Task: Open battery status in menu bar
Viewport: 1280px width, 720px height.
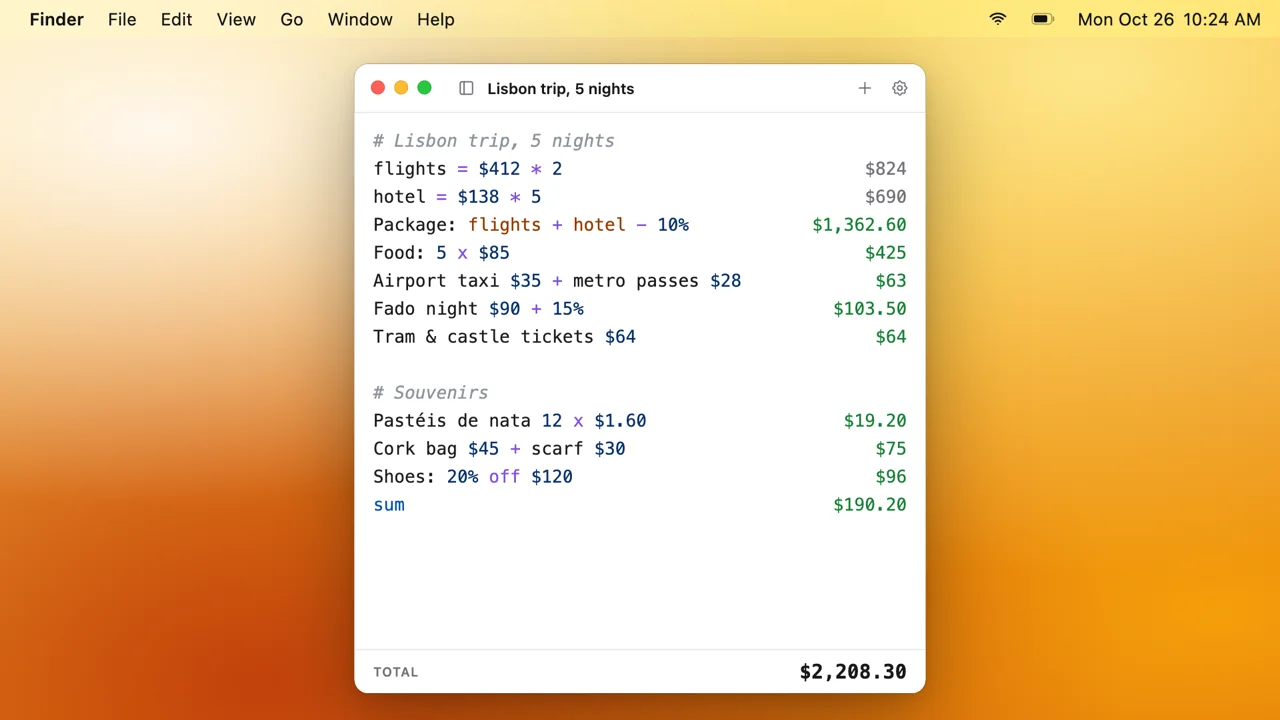Action: click(1043, 19)
